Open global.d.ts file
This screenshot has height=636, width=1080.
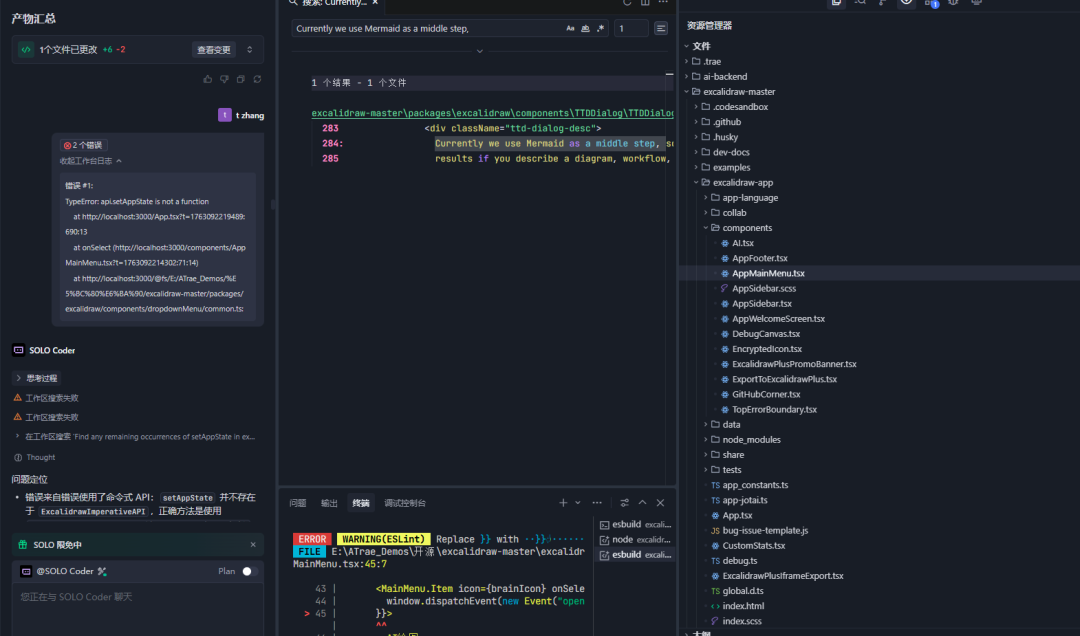[x=742, y=591]
